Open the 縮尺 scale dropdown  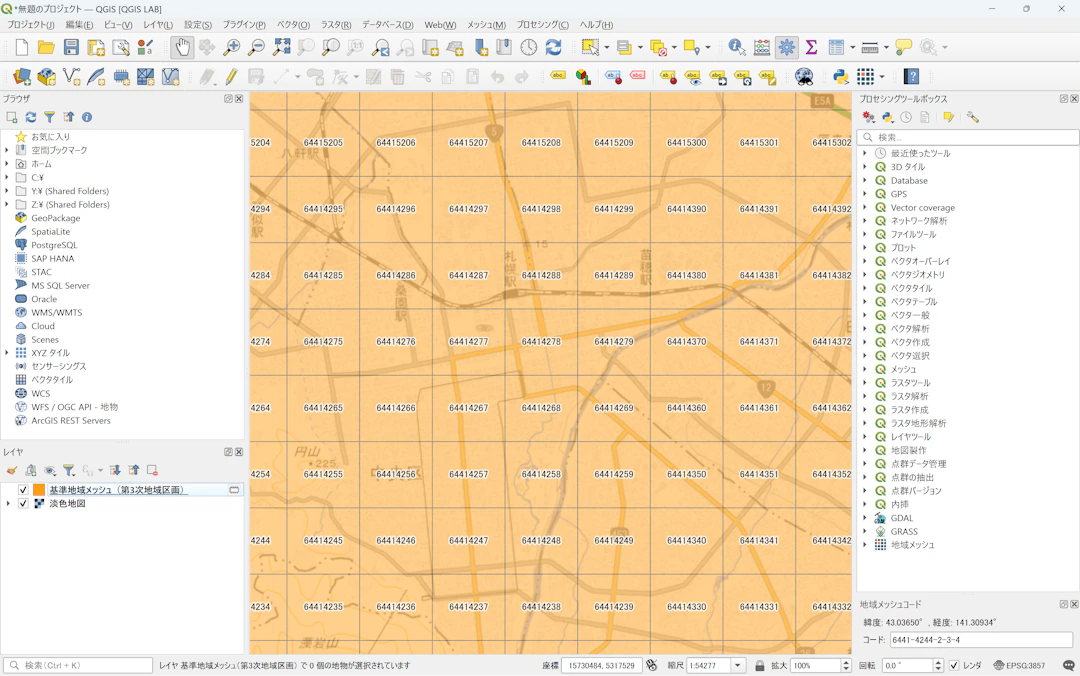(x=738, y=666)
